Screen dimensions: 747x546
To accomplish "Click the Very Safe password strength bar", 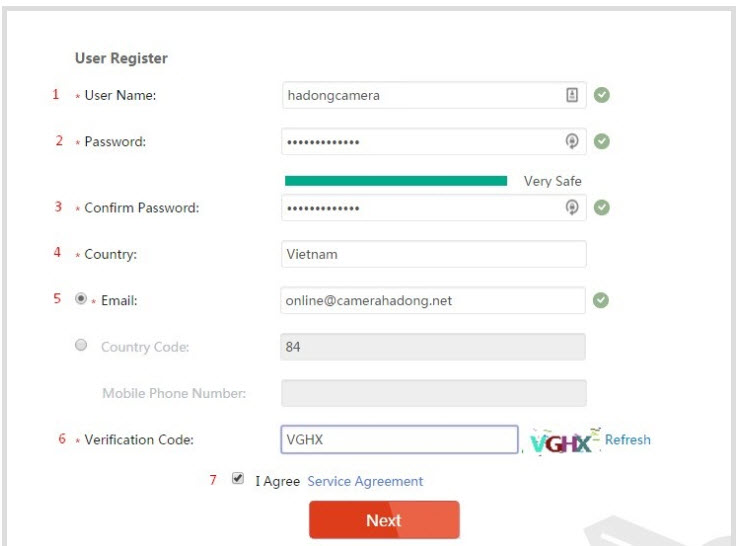I will pos(396,181).
